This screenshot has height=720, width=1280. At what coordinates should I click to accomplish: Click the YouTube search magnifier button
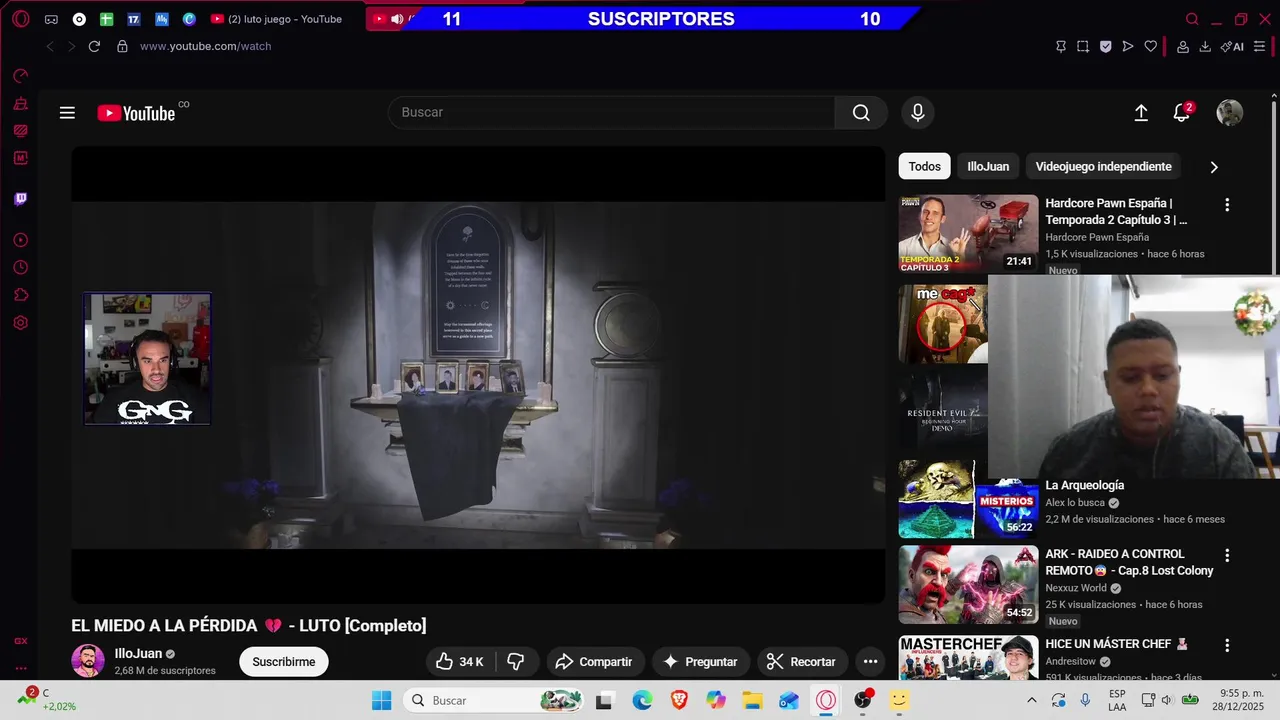pyautogui.click(x=861, y=112)
